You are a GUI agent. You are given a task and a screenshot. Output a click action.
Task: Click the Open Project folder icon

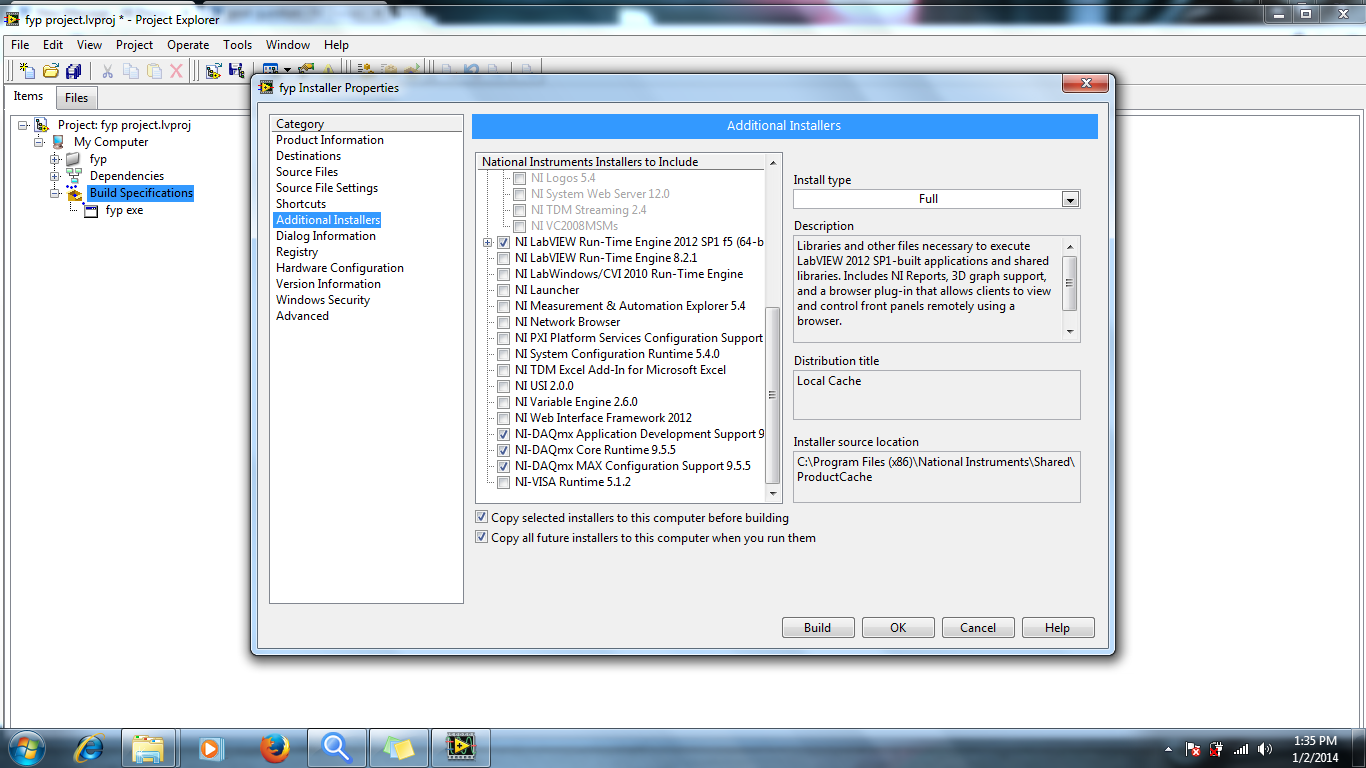click(51, 71)
